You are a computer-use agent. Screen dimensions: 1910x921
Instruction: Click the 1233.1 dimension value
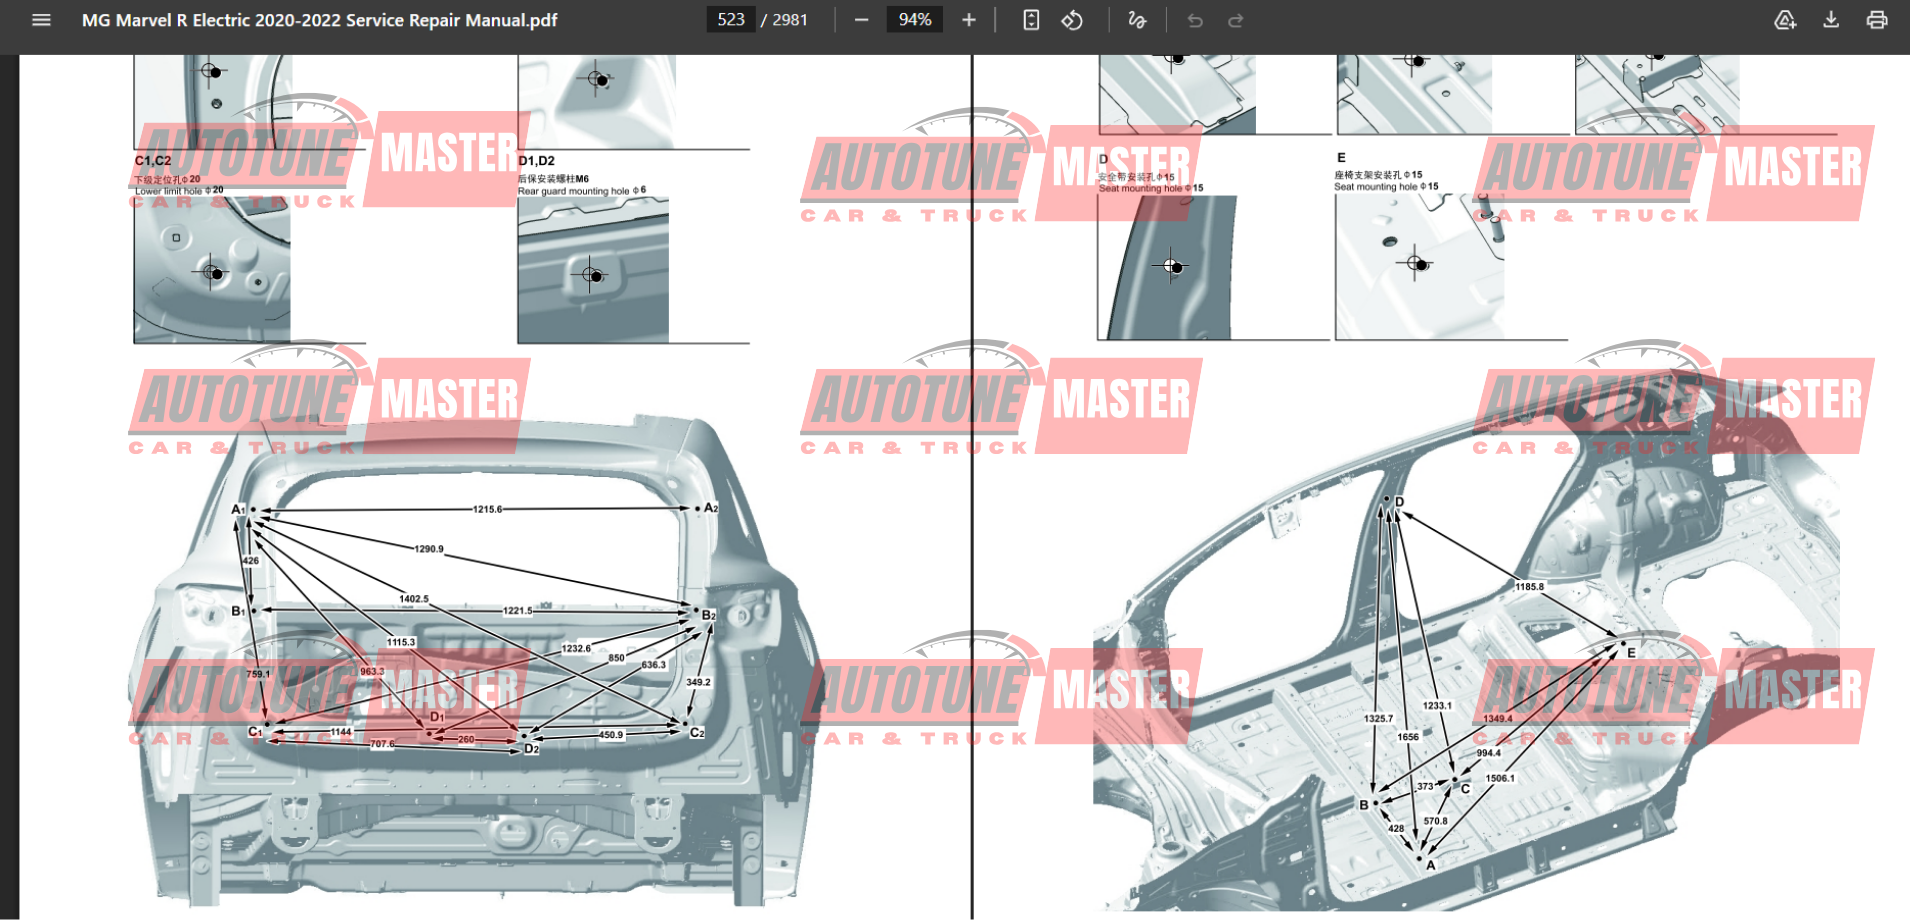(x=1437, y=705)
